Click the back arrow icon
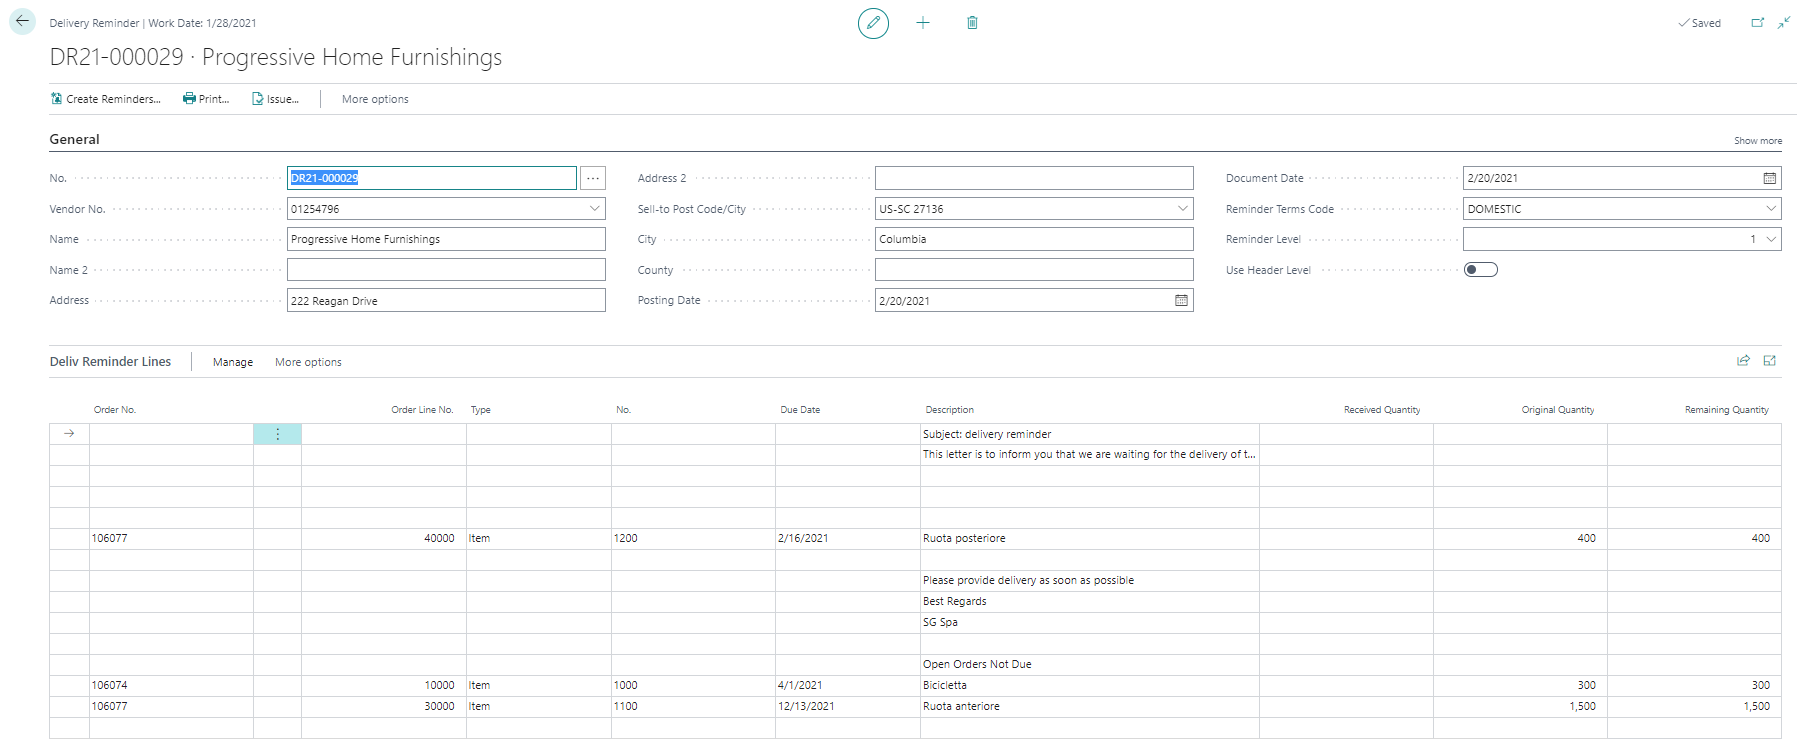This screenshot has height=754, width=1809. tap(22, 22)
